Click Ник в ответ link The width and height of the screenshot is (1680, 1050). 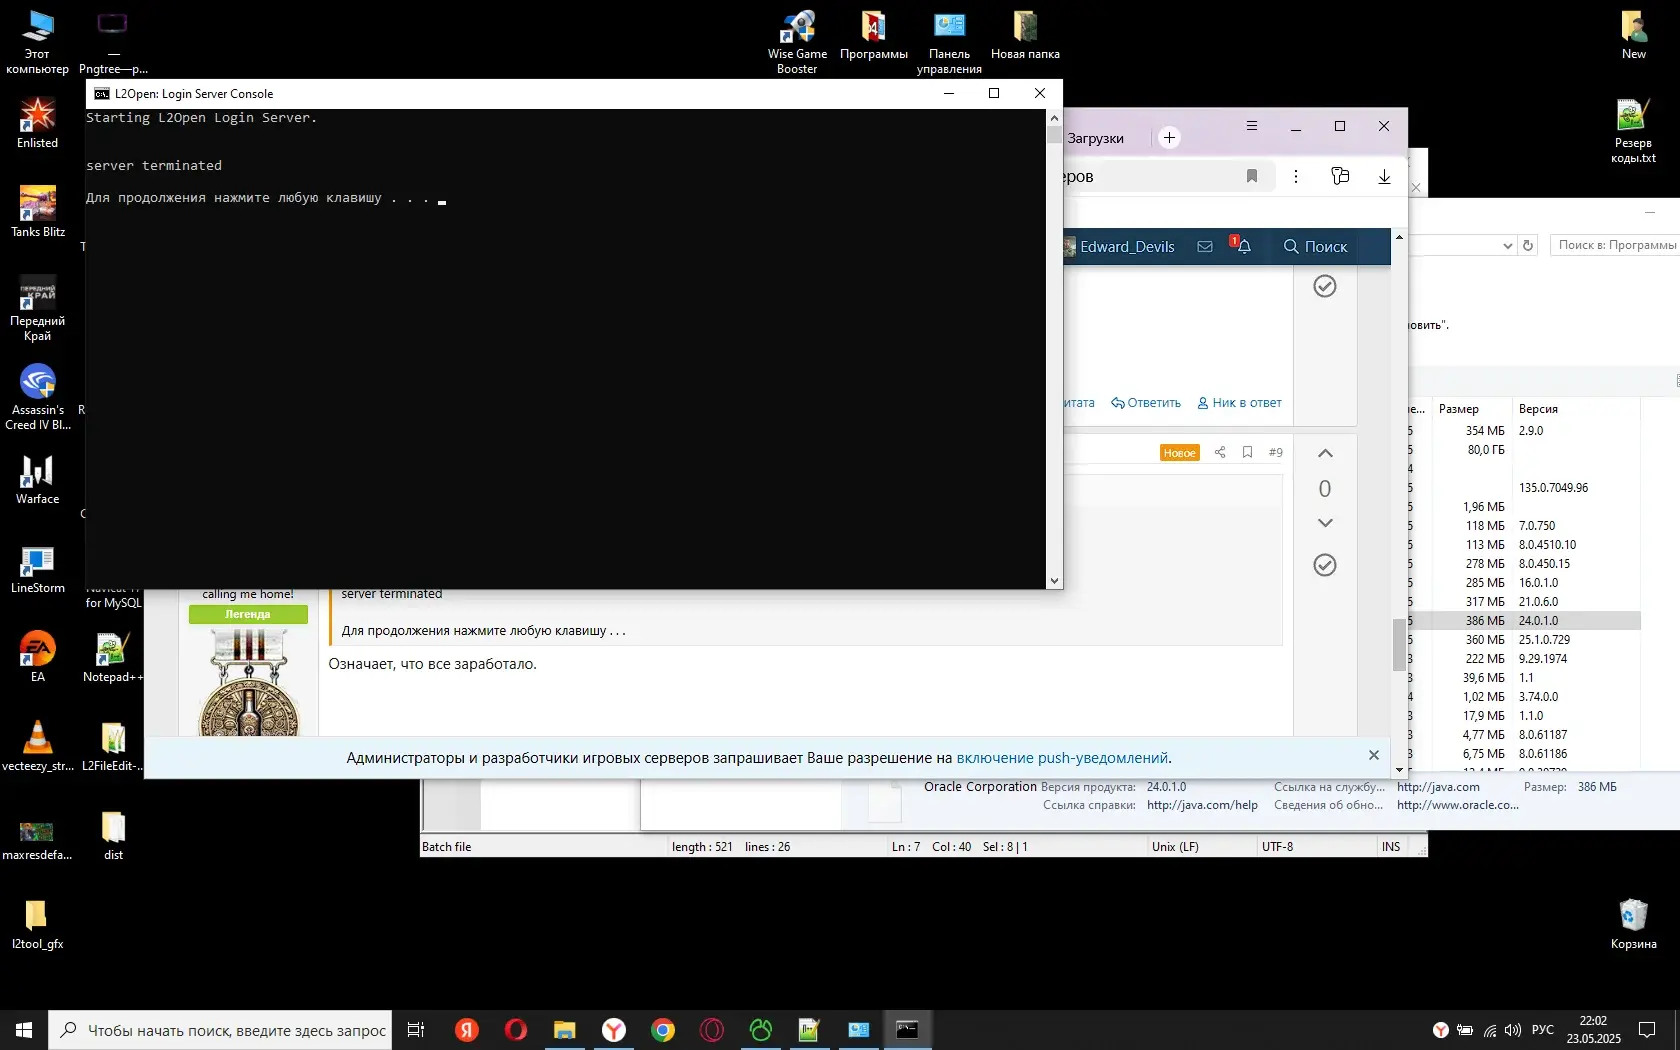tap(1239, 403)
